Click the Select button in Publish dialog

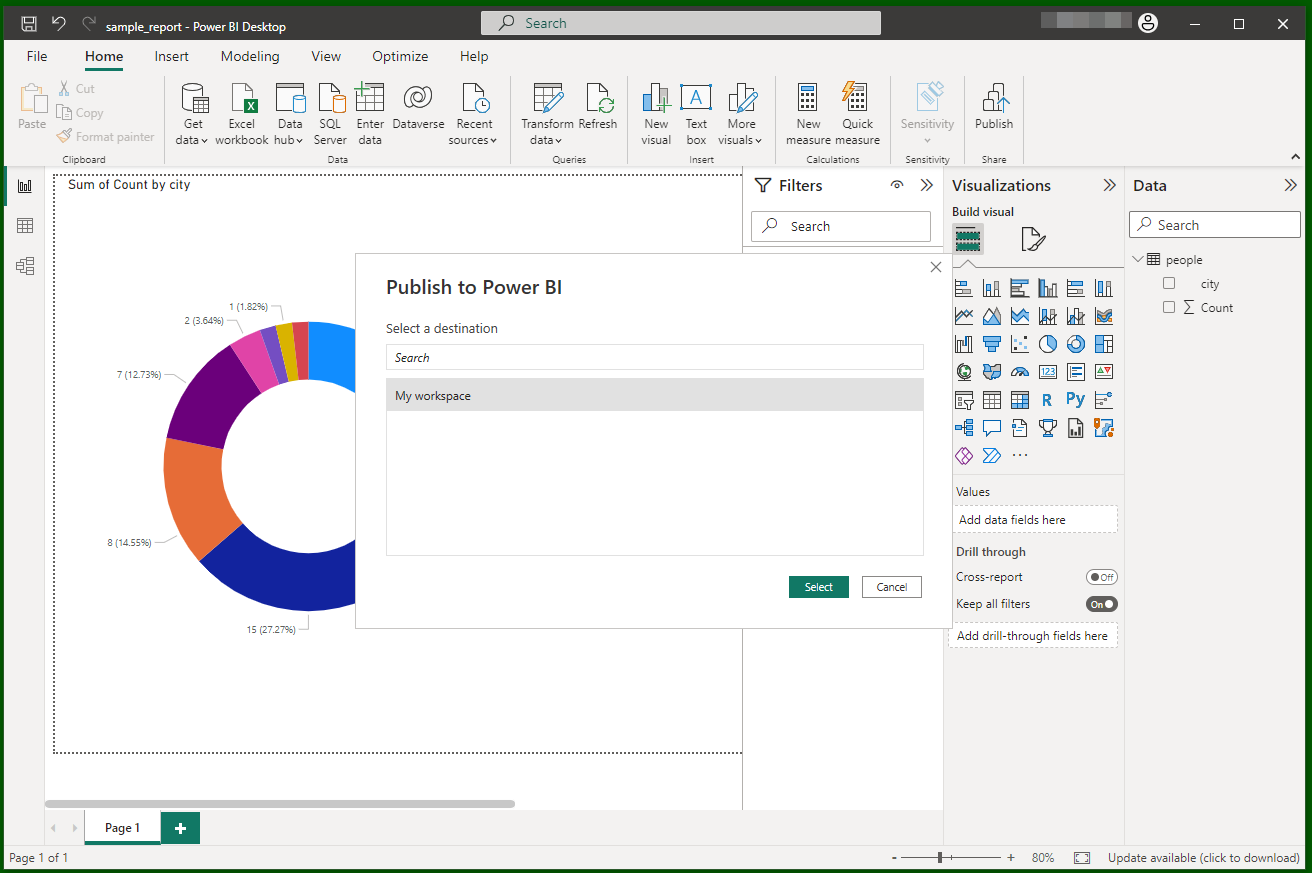818,587
